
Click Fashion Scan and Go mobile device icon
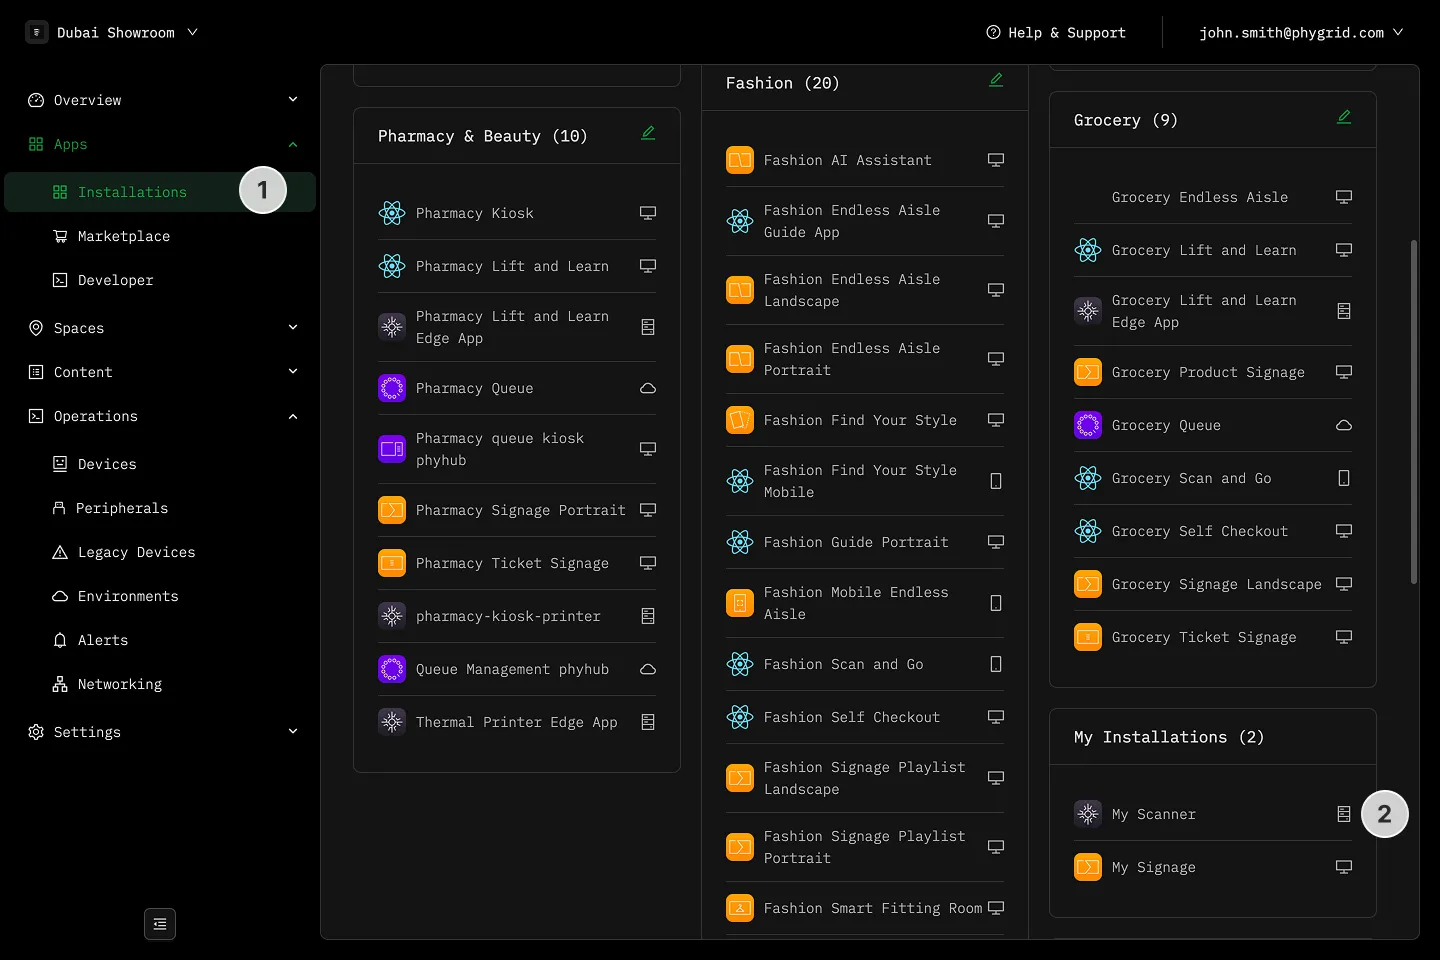[996, 664]
